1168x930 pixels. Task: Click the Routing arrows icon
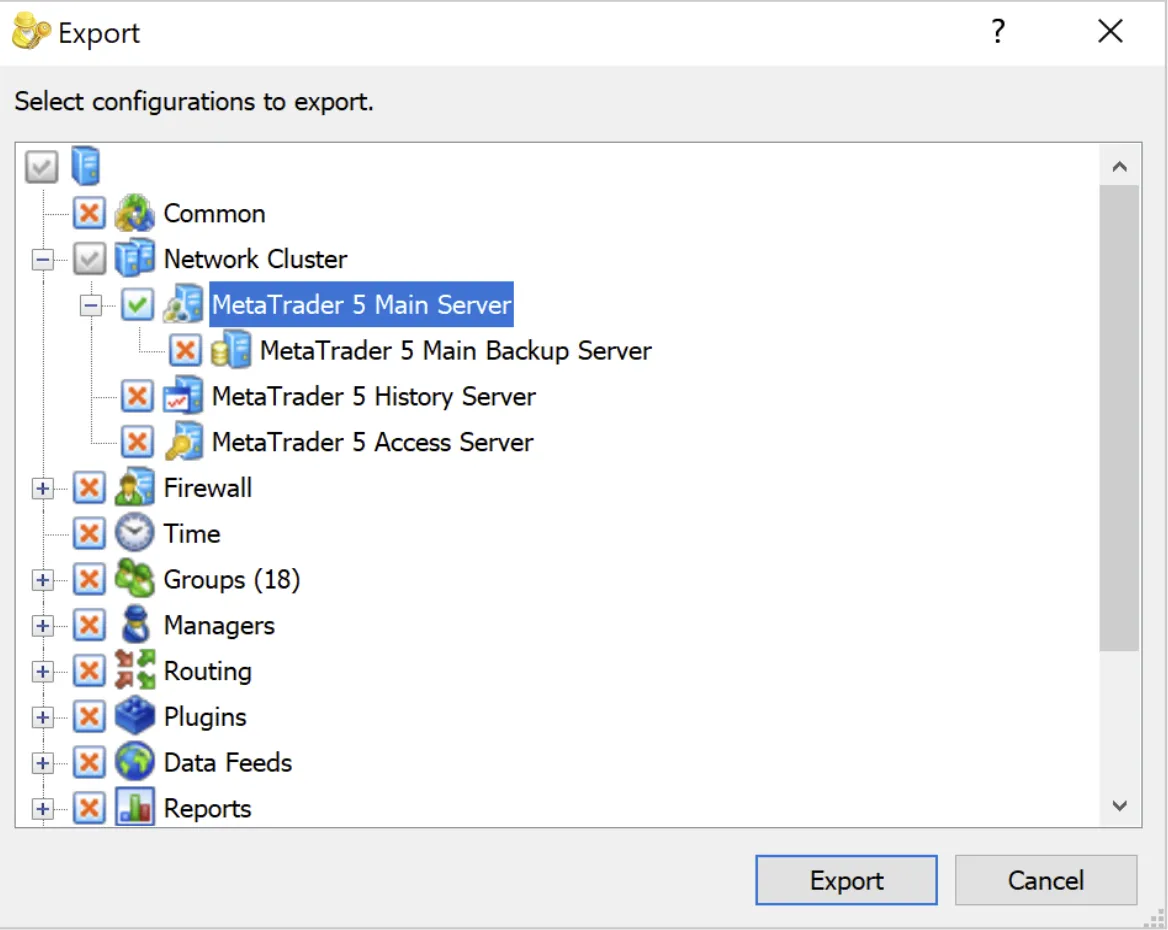[x=135, y=671]
